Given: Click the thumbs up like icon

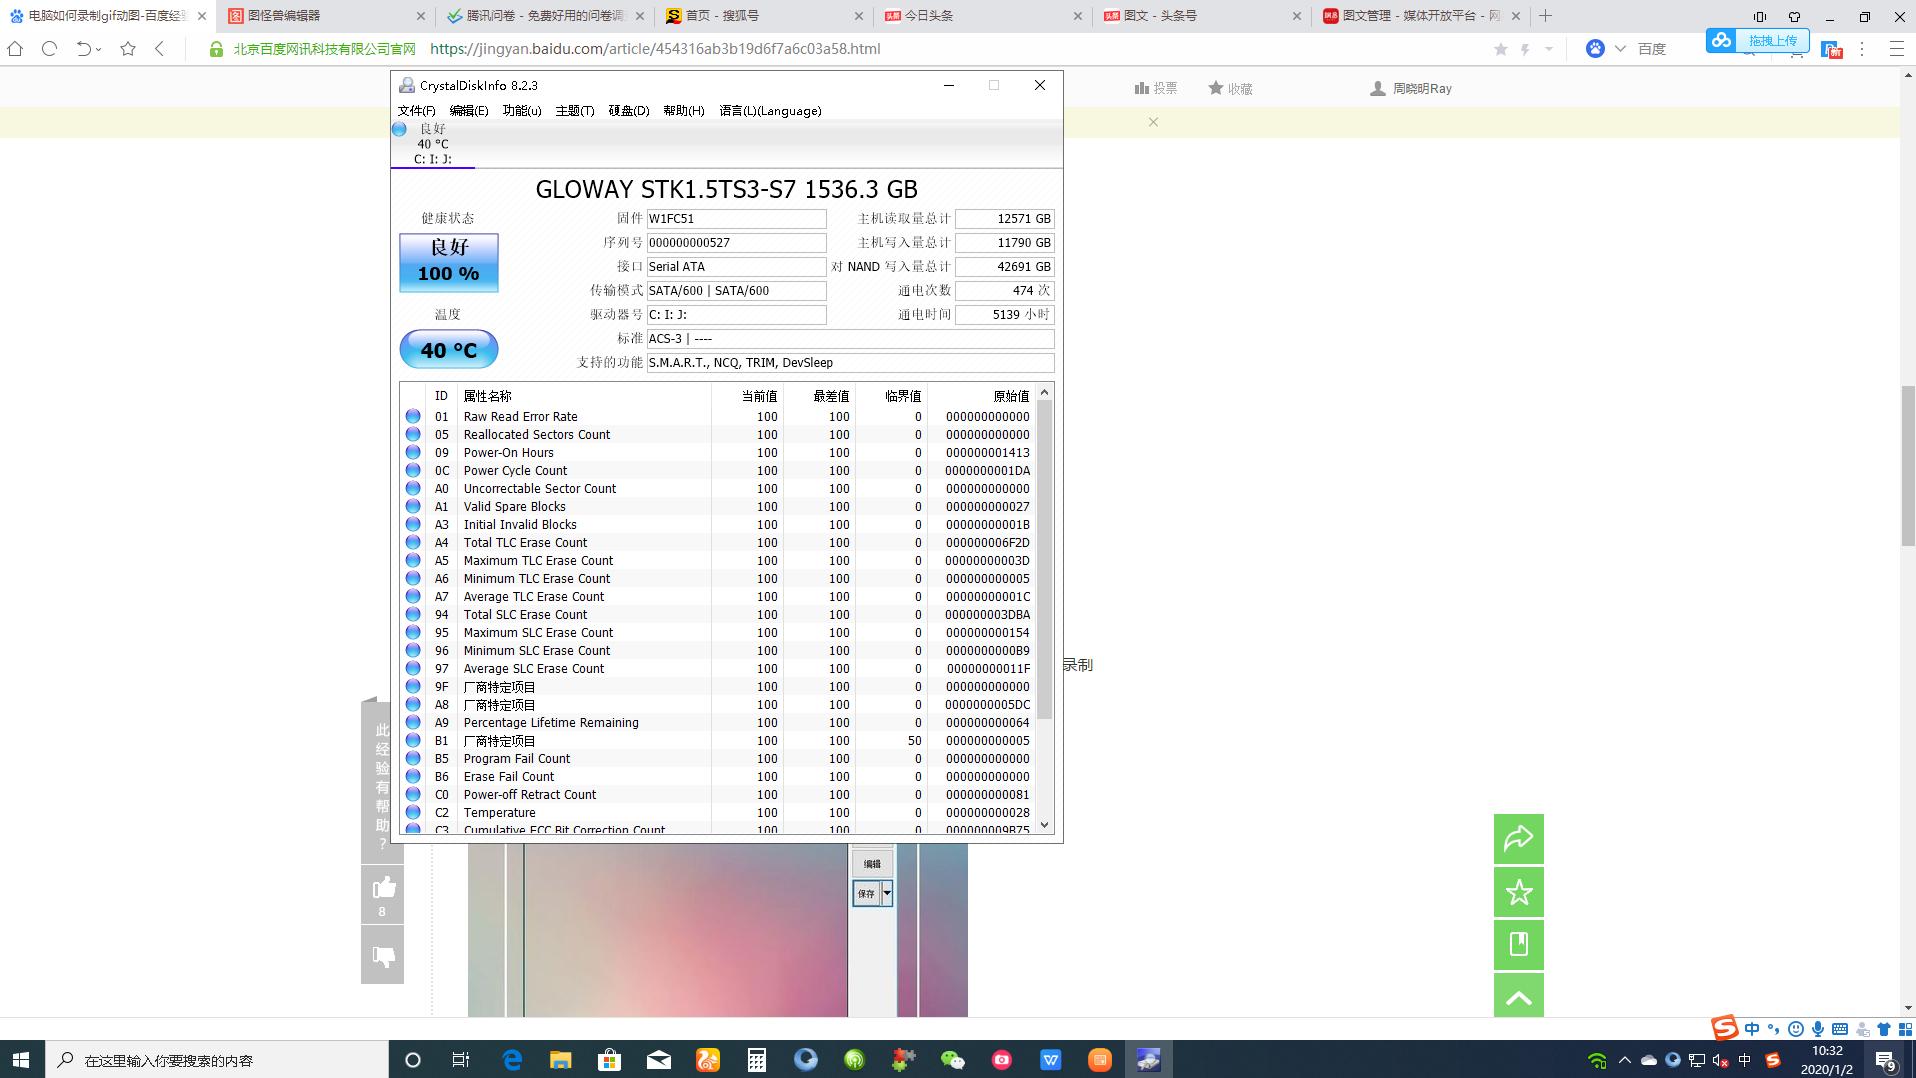Looking at the screenshot, I should pos(383,888).
